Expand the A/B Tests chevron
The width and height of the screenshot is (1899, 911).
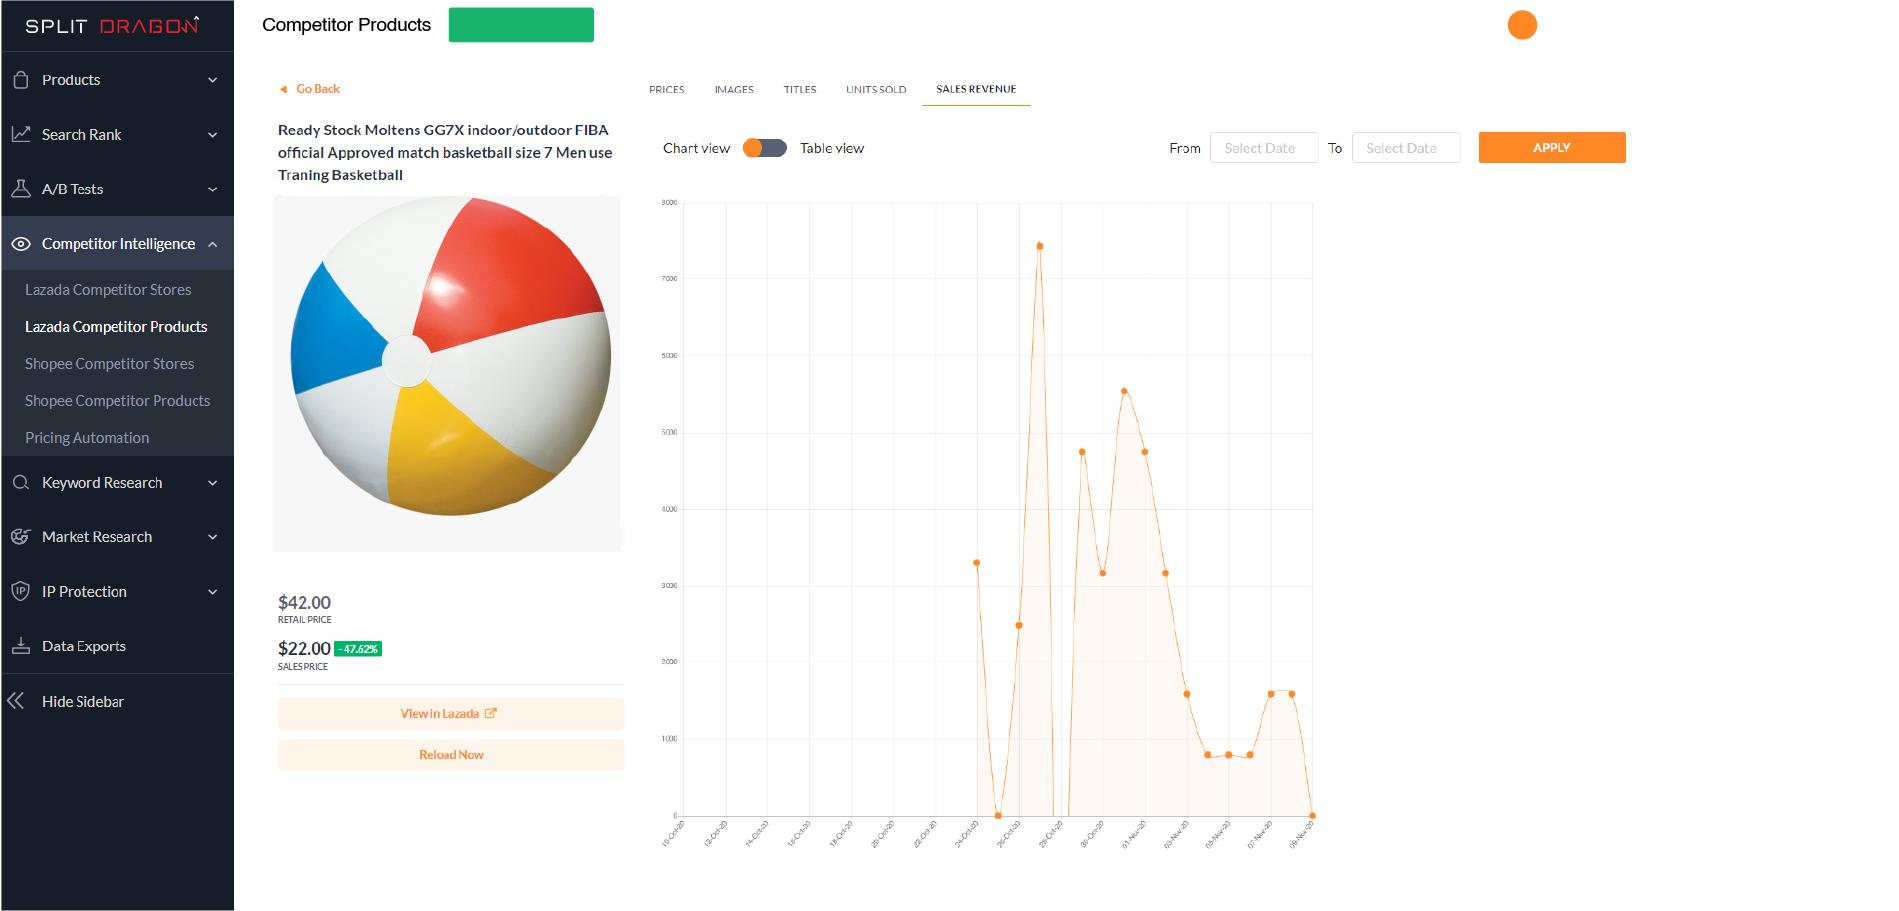(x=213, y=189)
